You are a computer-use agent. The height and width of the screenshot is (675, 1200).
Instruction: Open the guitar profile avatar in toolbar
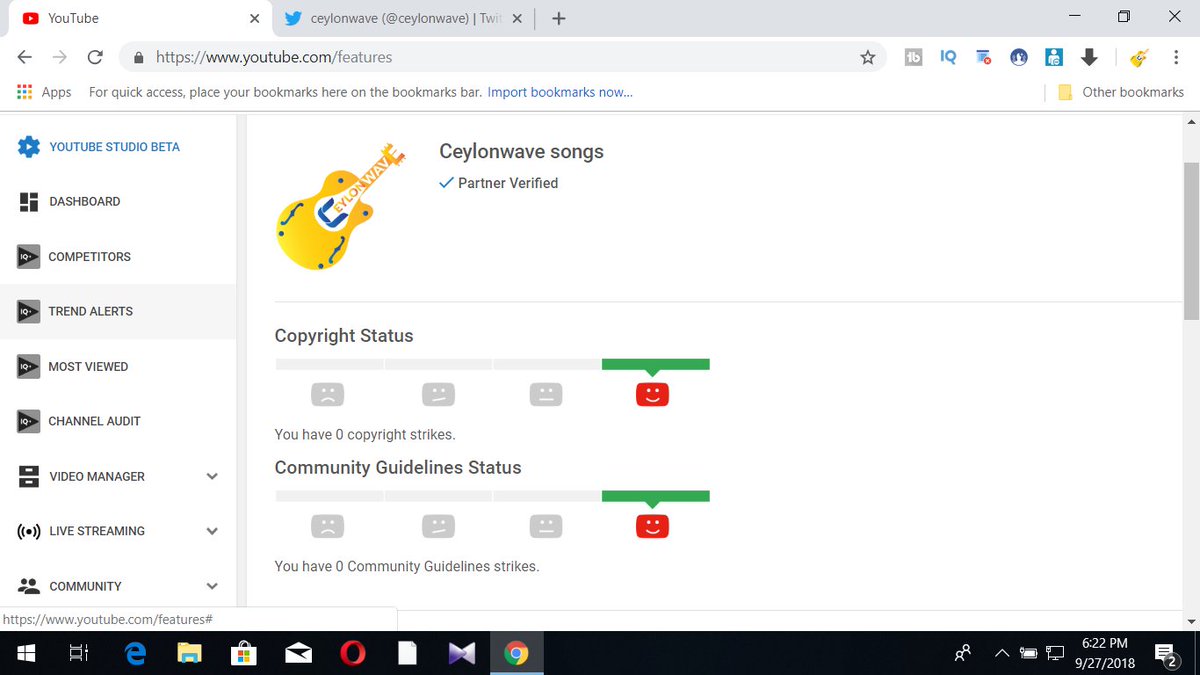coord(1138,57)
